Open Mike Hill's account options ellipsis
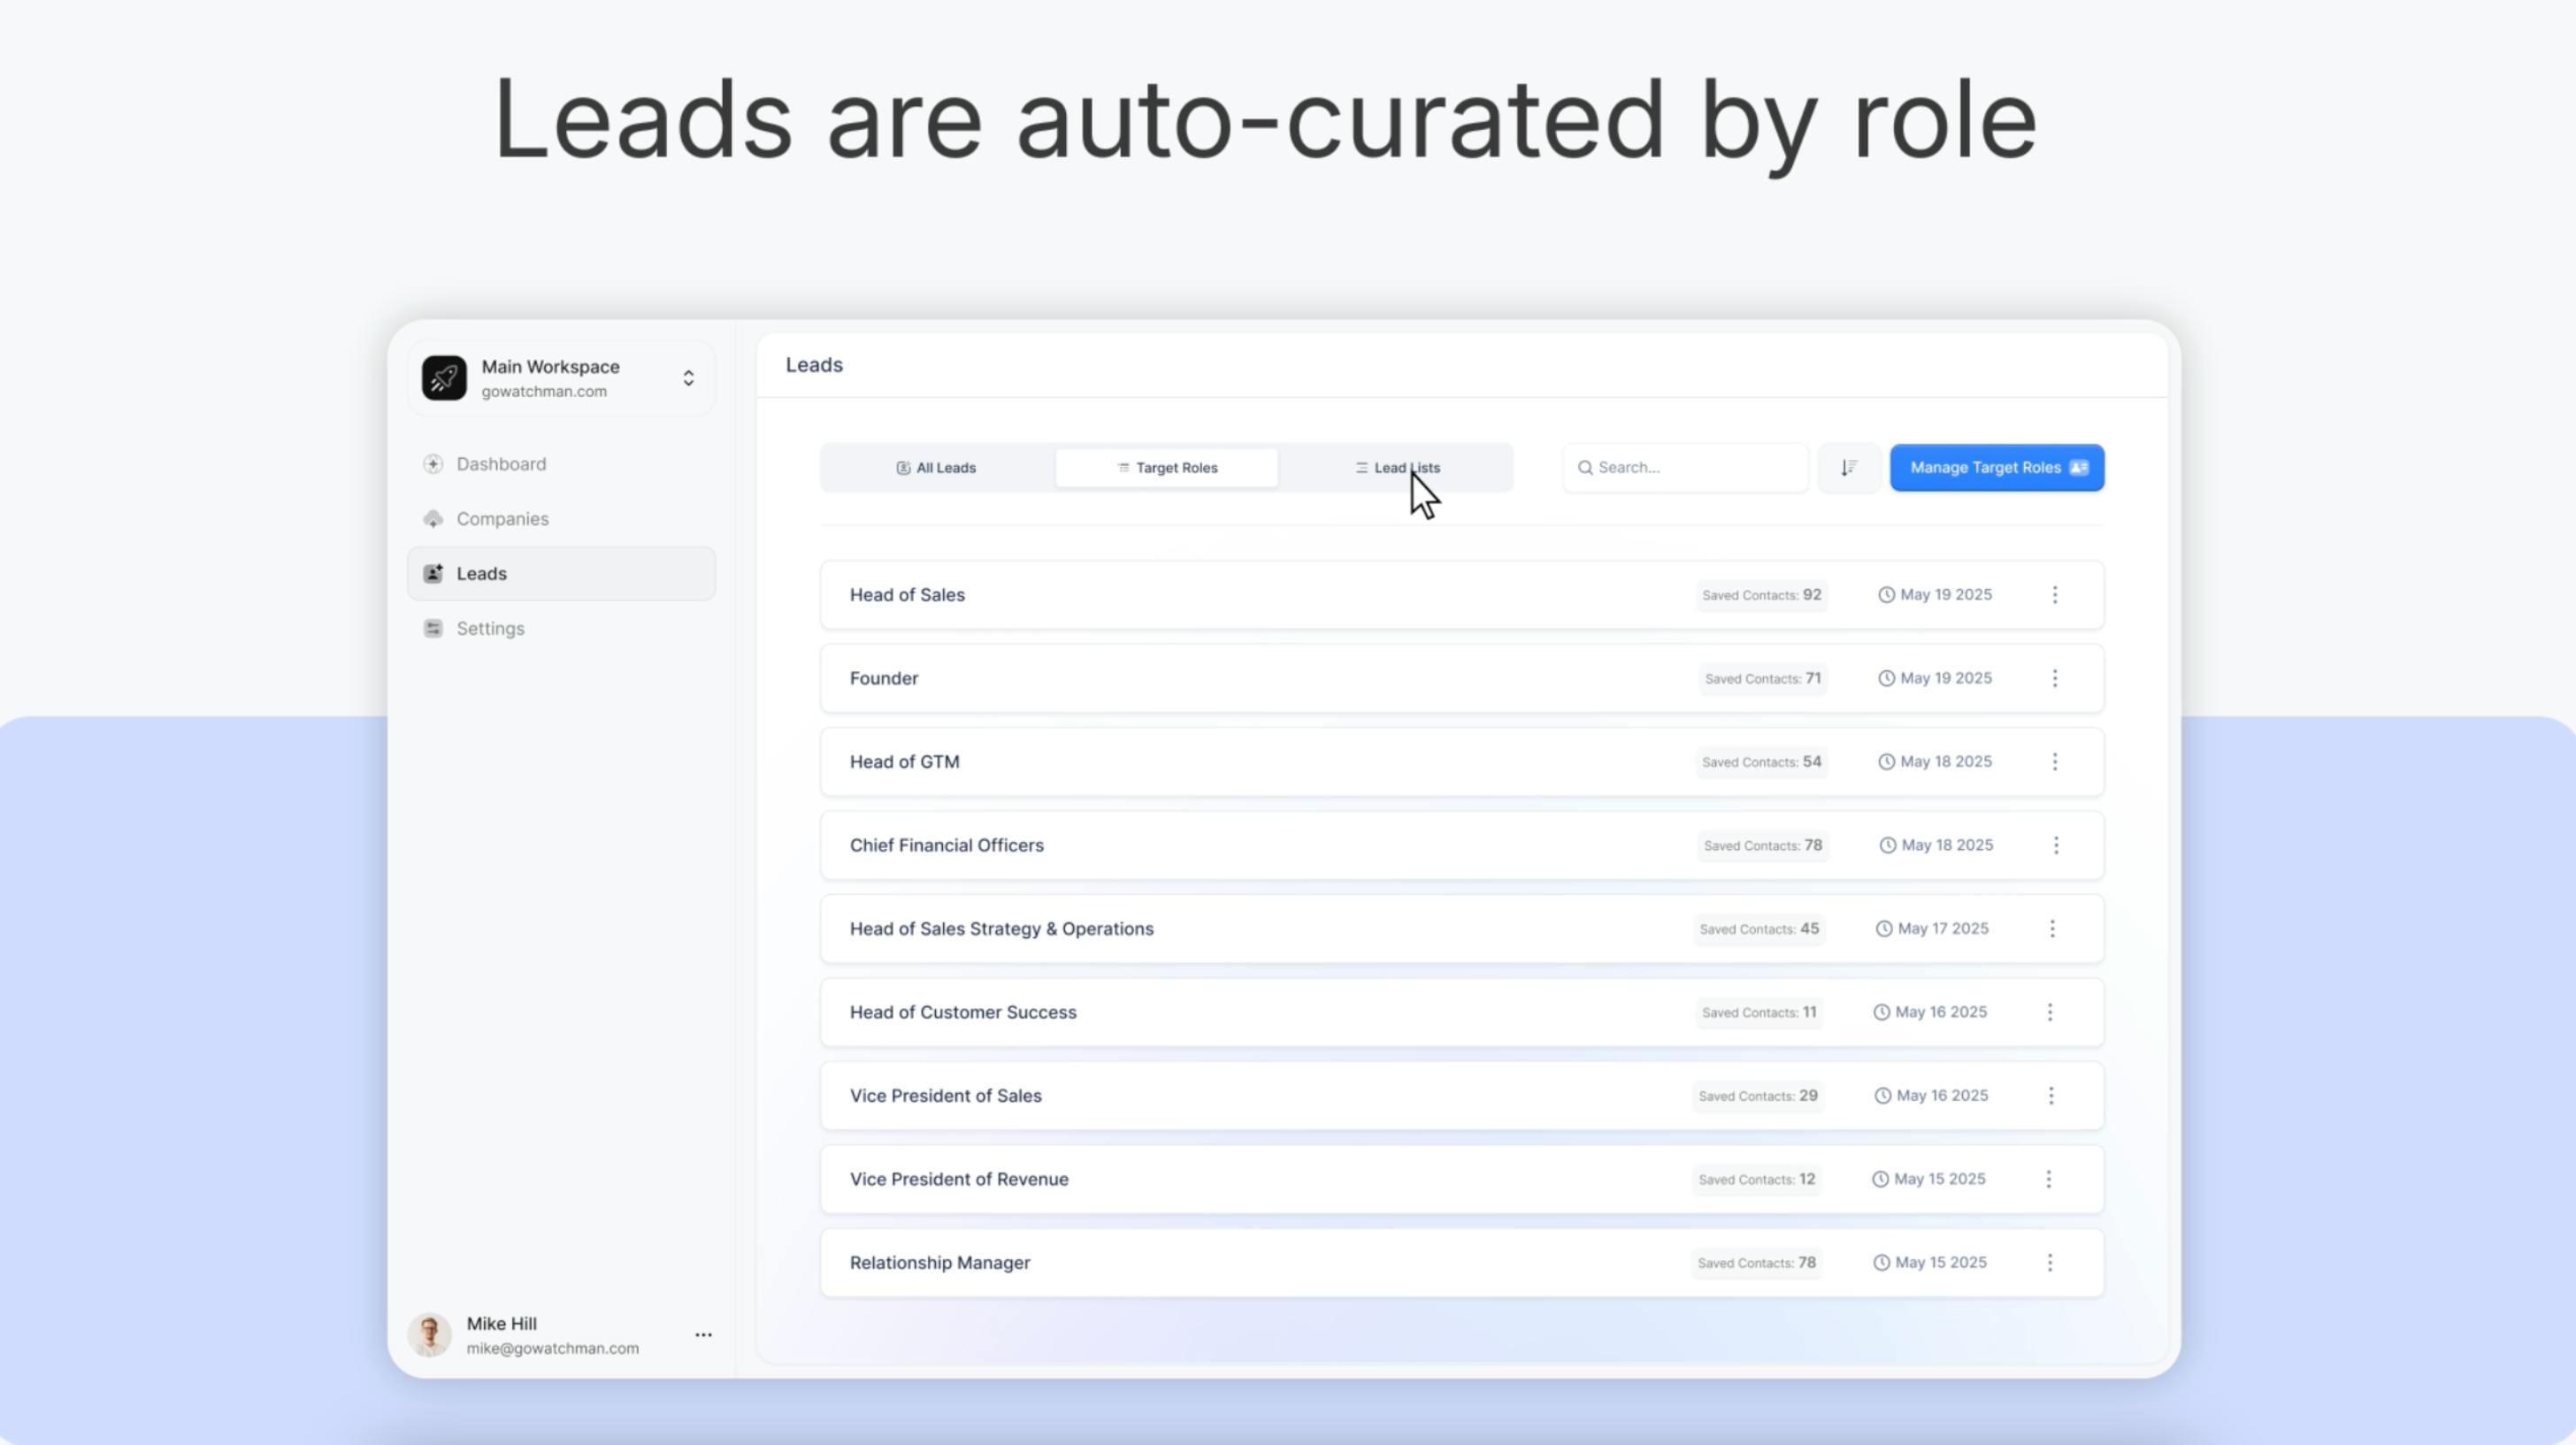 703,1335
